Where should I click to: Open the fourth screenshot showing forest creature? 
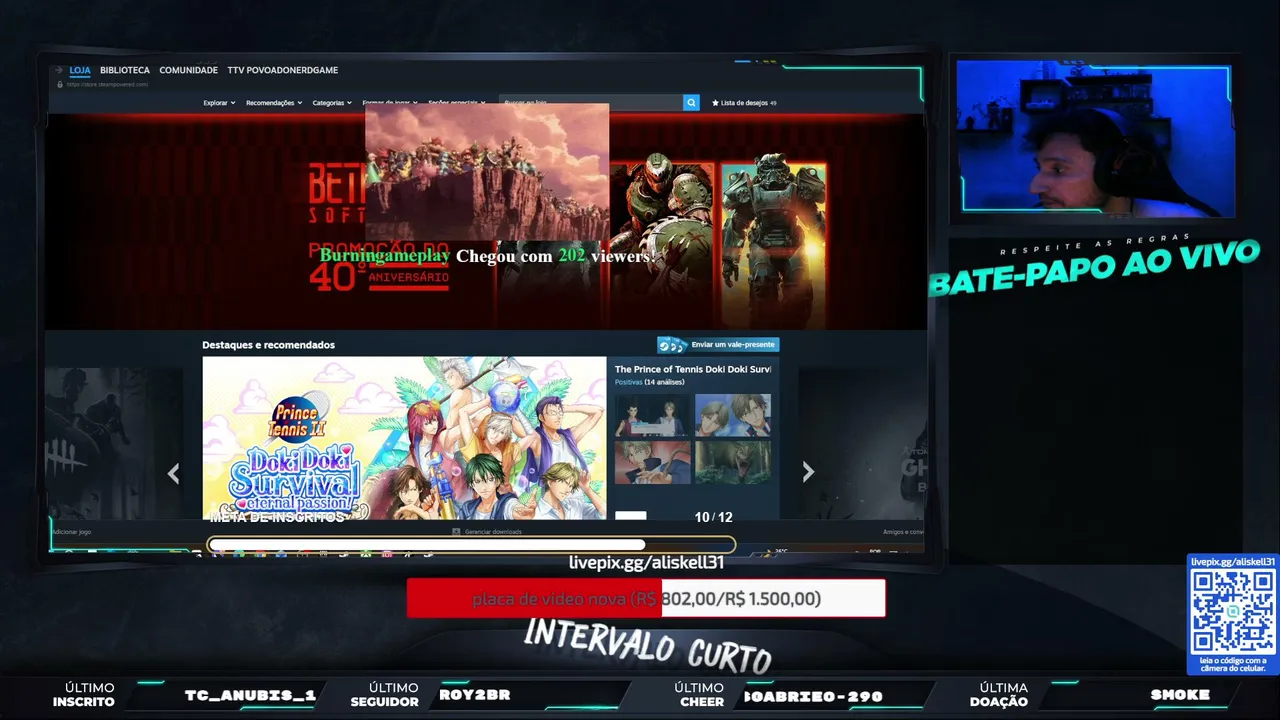coord(733,462)
